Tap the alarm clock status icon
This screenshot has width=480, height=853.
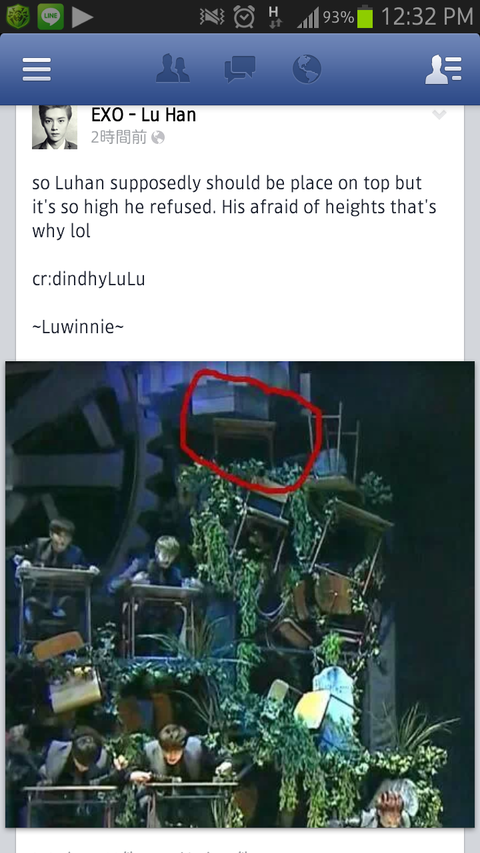click(x=244, y=17)
